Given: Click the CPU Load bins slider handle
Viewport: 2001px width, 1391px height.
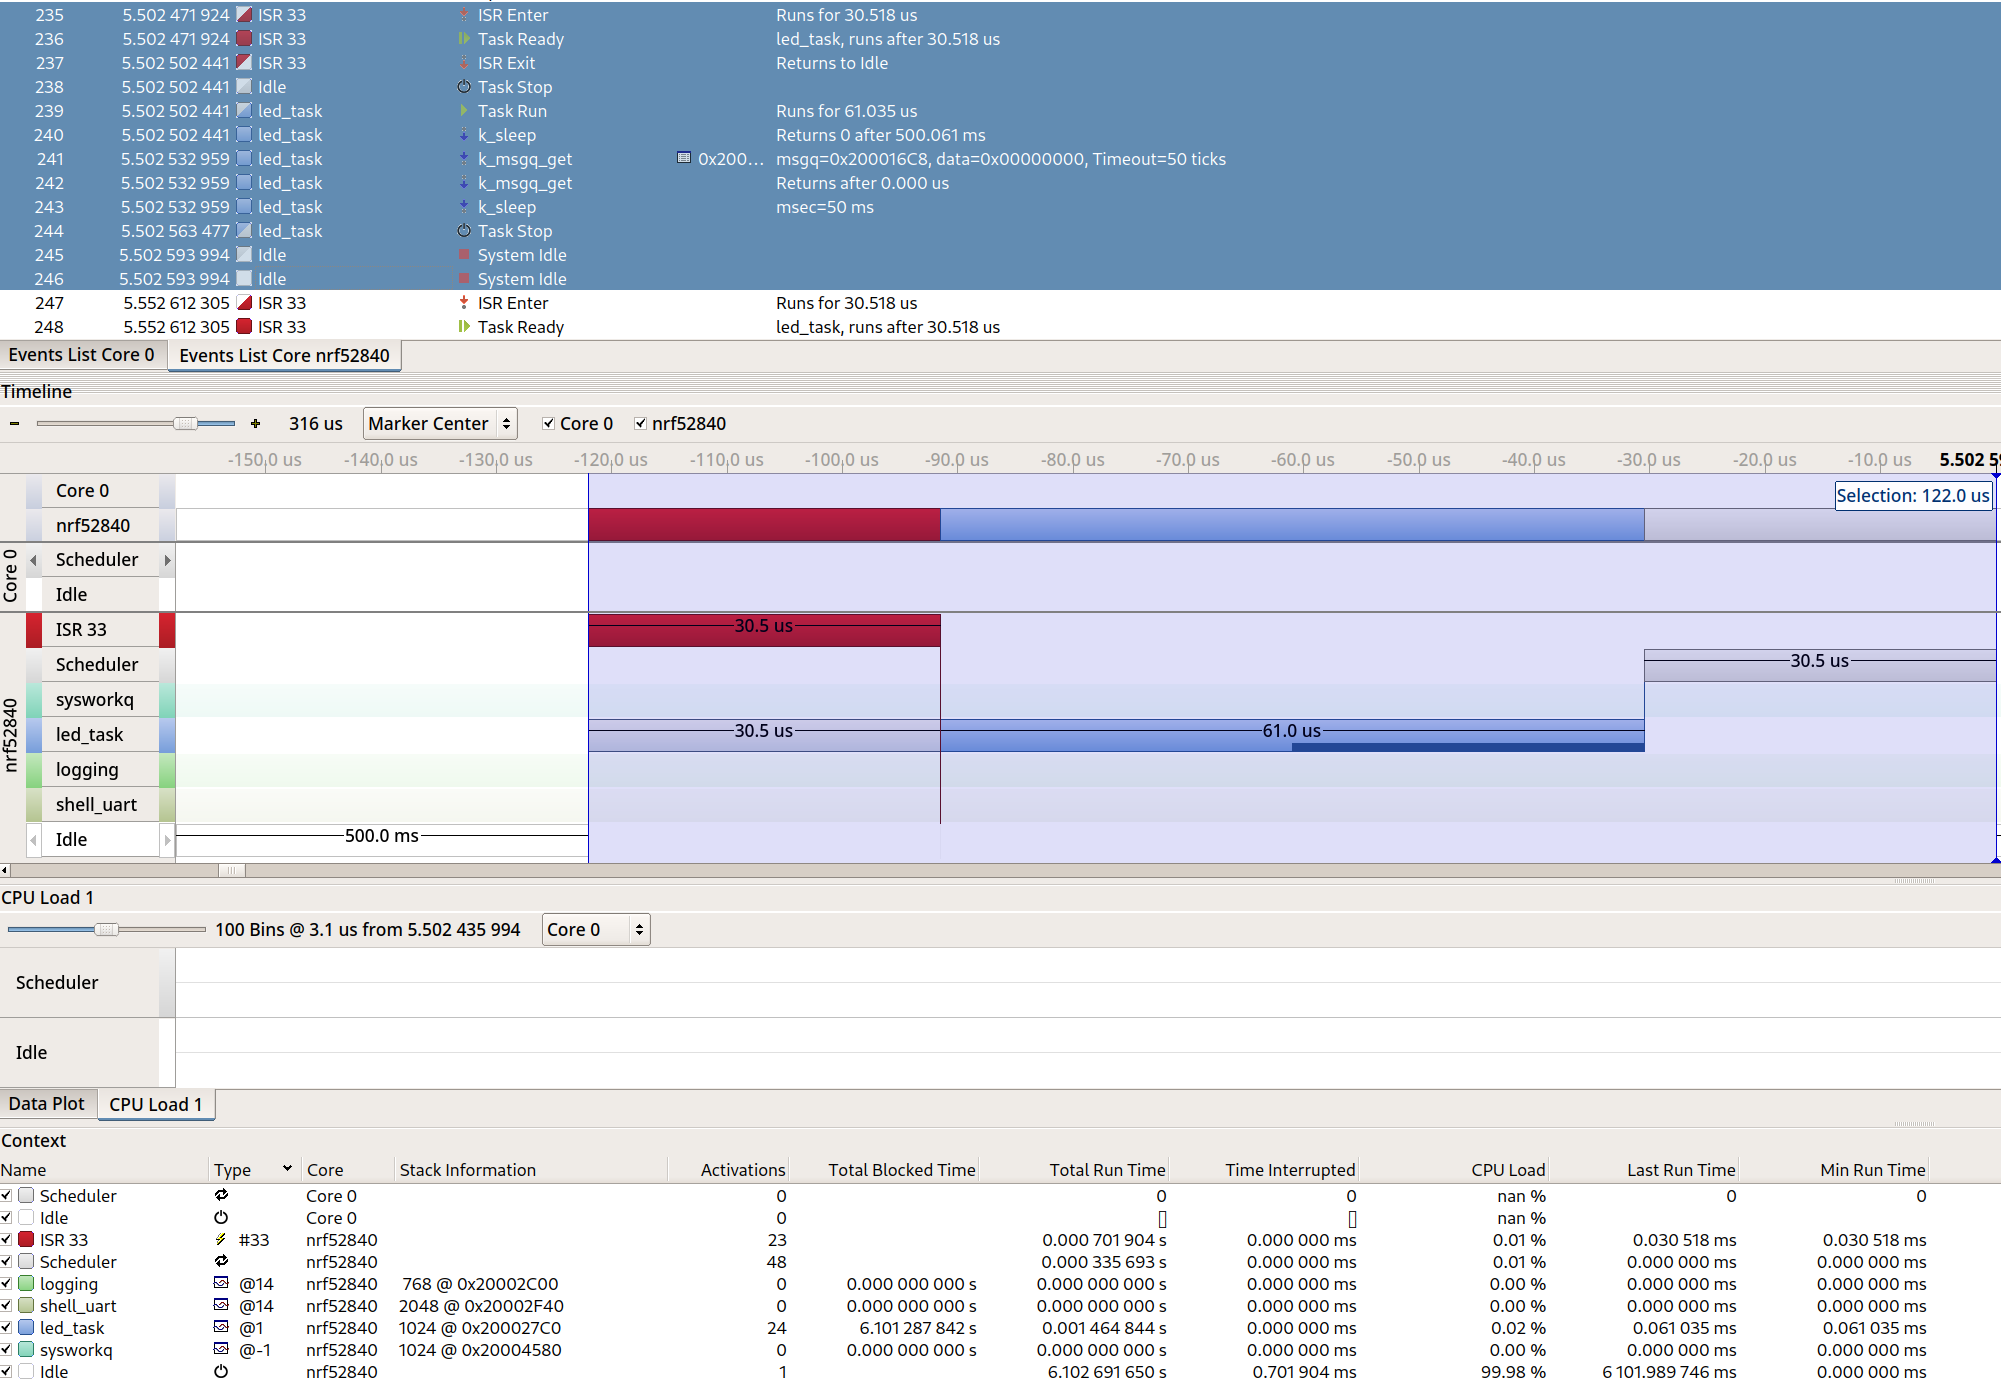Looking at the screenshot, I should (106, 930).
